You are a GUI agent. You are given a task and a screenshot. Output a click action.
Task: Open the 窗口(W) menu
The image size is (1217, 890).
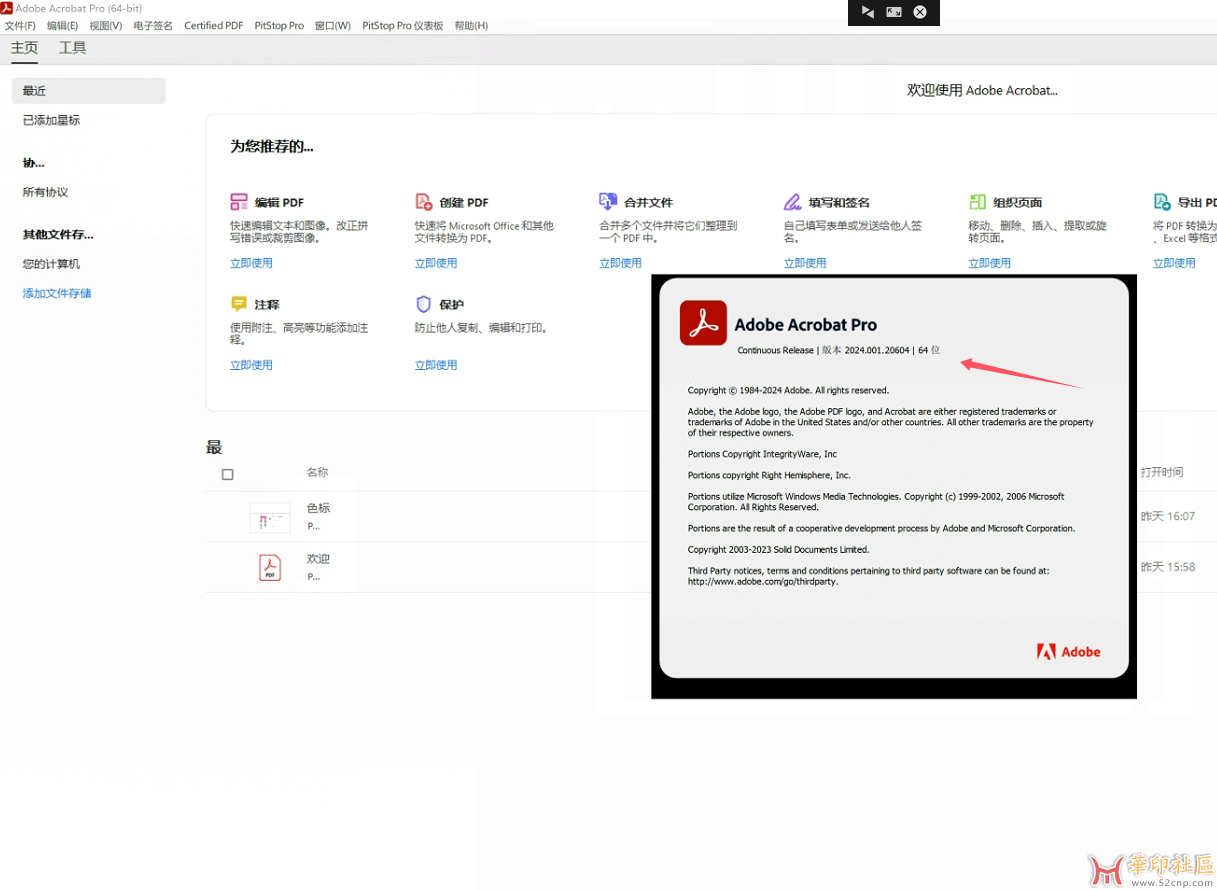pyautogui.click(x=333, y=26)
